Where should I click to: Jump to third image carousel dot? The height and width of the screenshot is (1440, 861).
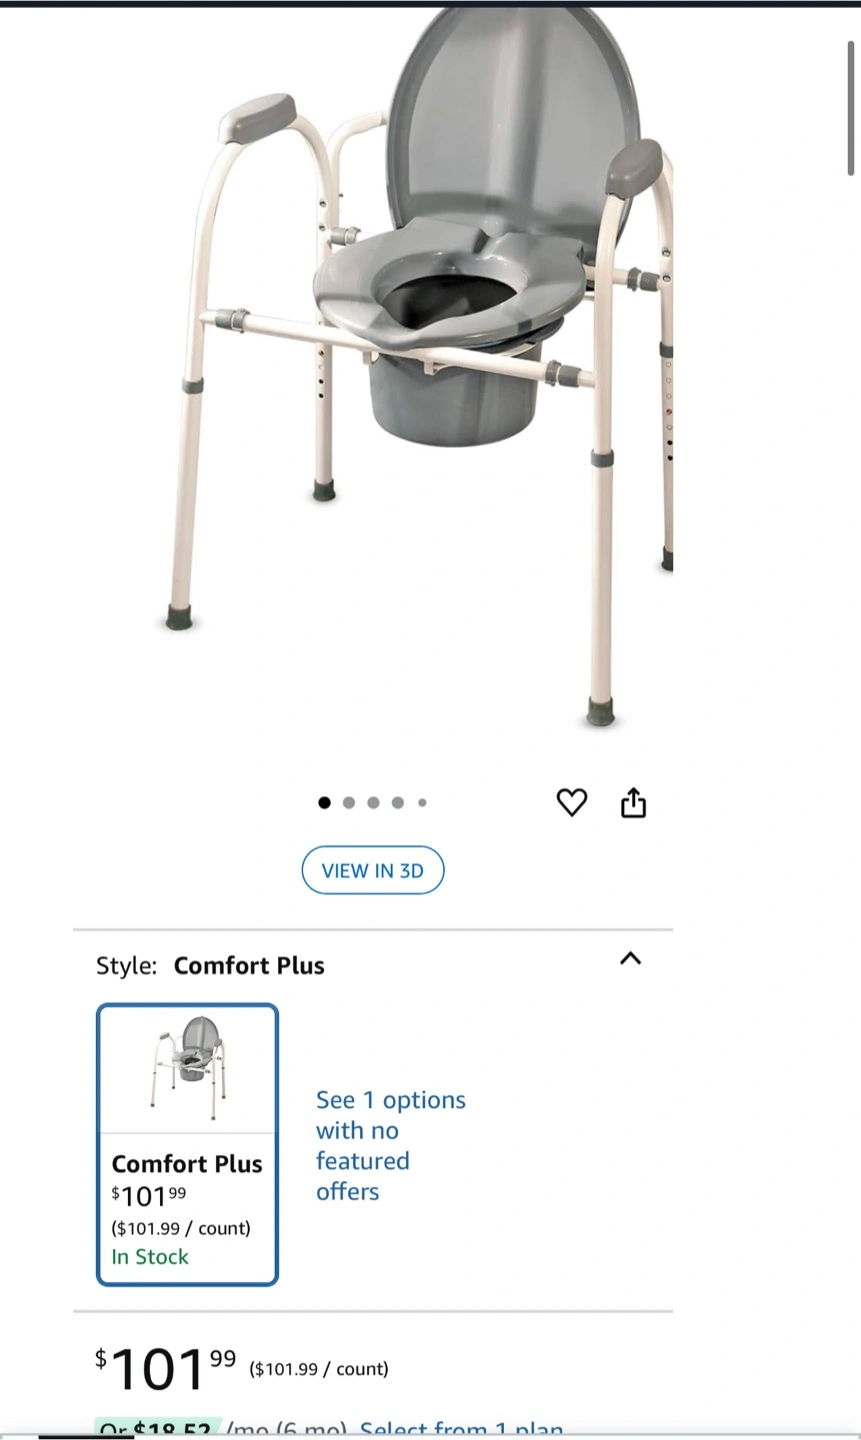tap(373, 802)
